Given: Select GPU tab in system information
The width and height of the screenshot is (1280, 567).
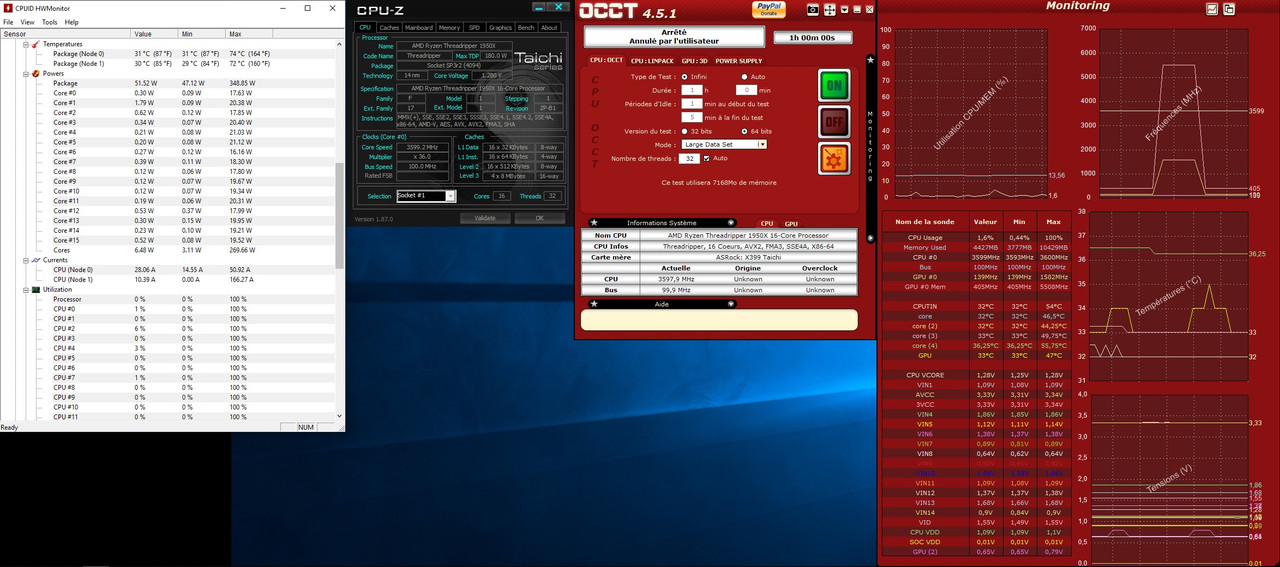Looking at the screenshot, I should coord(791,224).
